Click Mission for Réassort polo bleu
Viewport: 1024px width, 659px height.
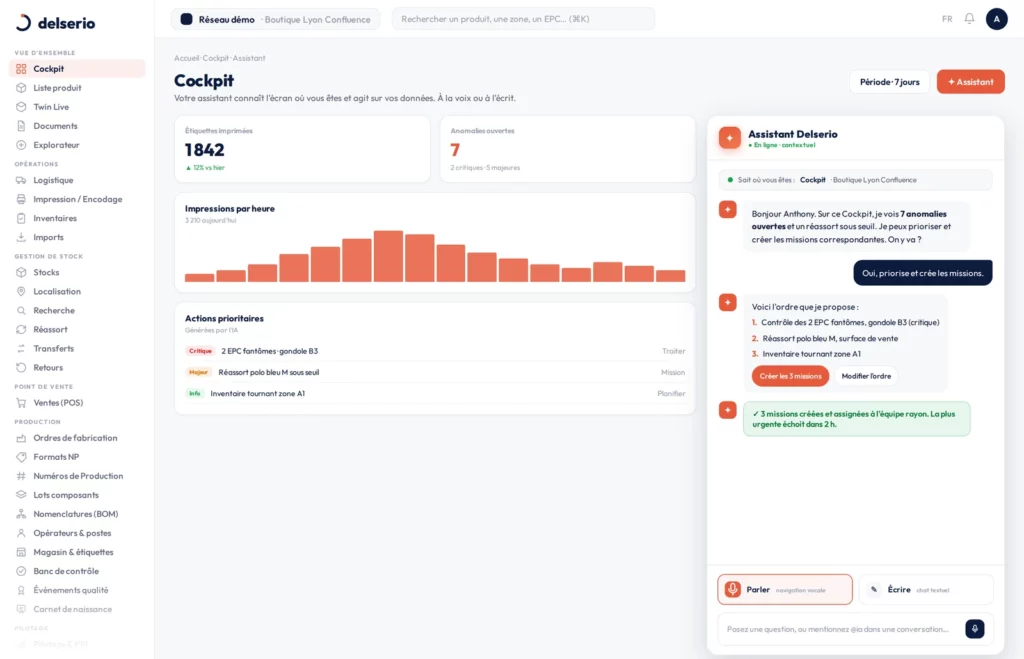tap(673, 372)
